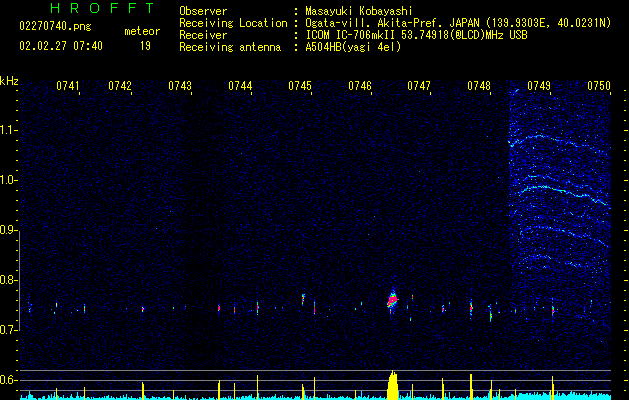Click the 0.9 frequency axis label
This screenshot has height=400, width=629.
tap(7, 230)
